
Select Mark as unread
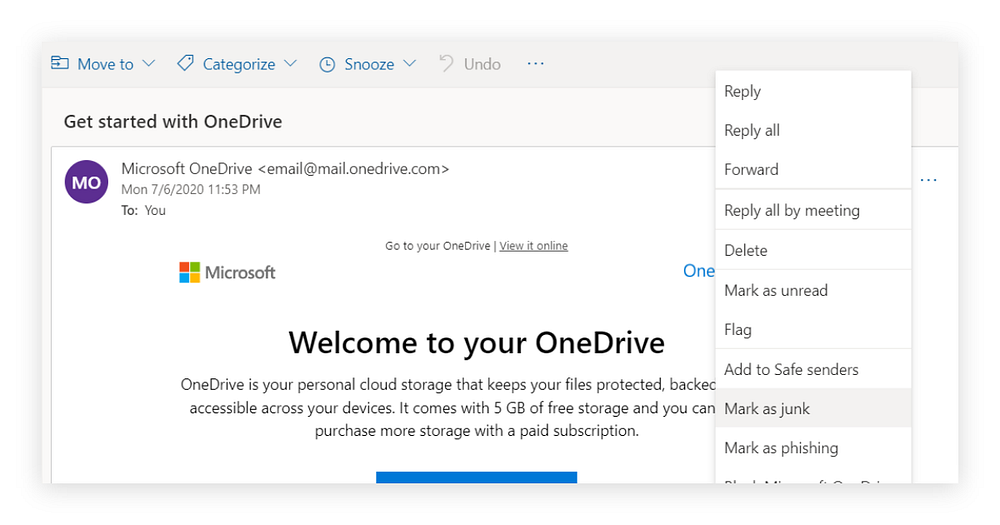[813, 290]
